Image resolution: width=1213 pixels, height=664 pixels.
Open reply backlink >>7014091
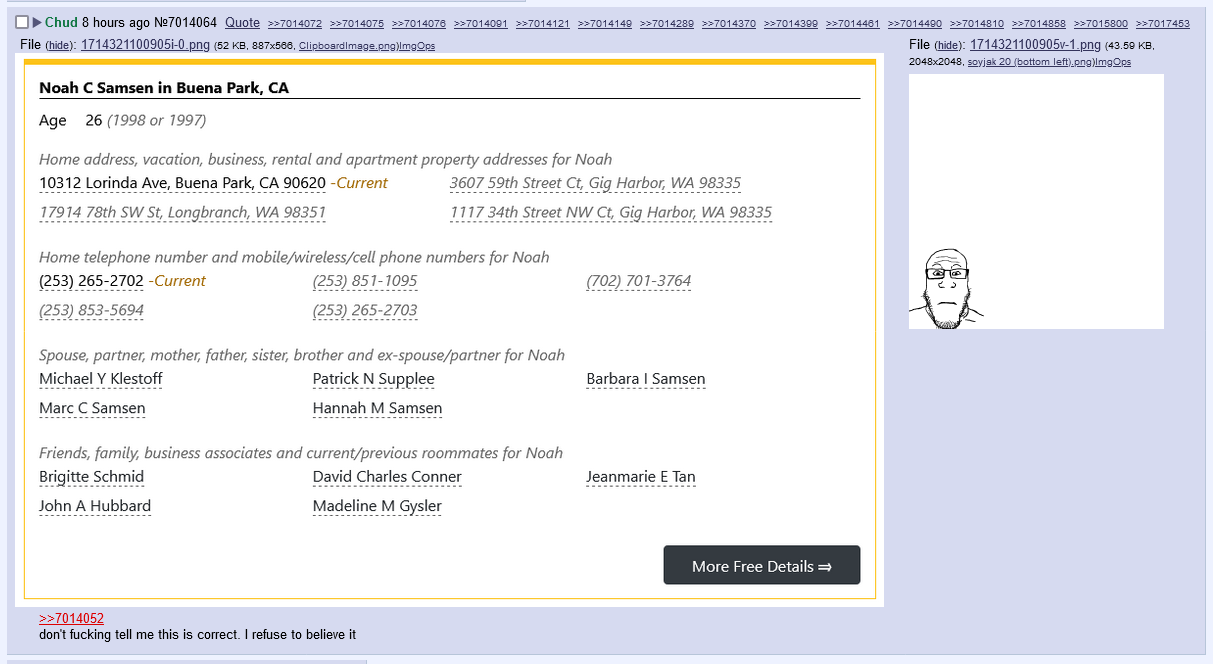(481, 23)
